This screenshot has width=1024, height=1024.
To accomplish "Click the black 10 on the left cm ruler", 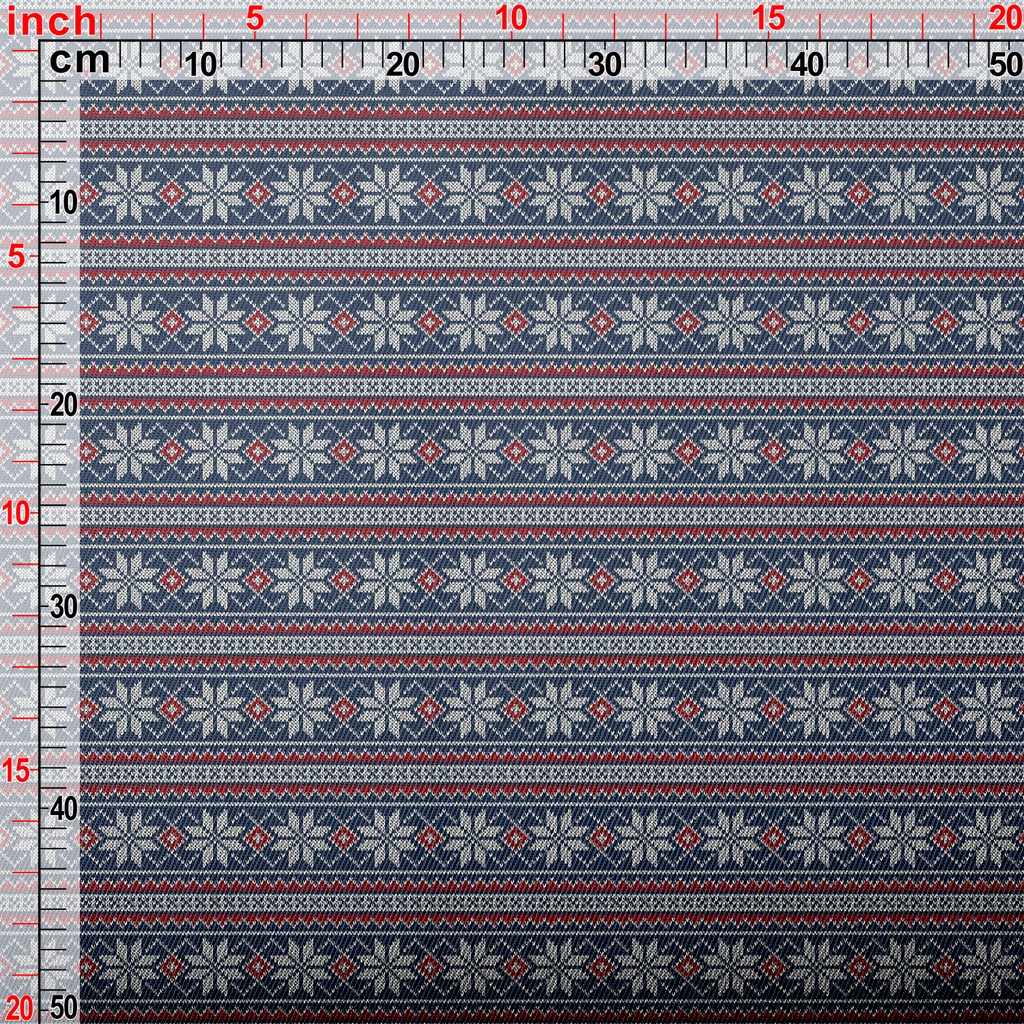I will click(x=63, y=203).
